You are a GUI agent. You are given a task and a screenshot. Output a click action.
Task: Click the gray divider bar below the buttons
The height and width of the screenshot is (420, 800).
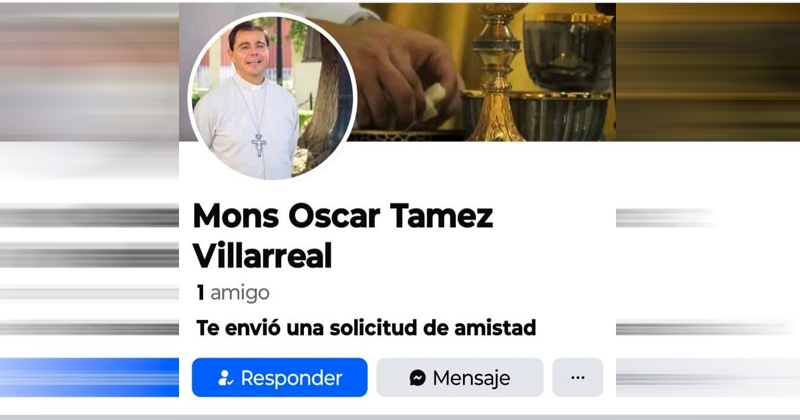[x=400, y=417]
